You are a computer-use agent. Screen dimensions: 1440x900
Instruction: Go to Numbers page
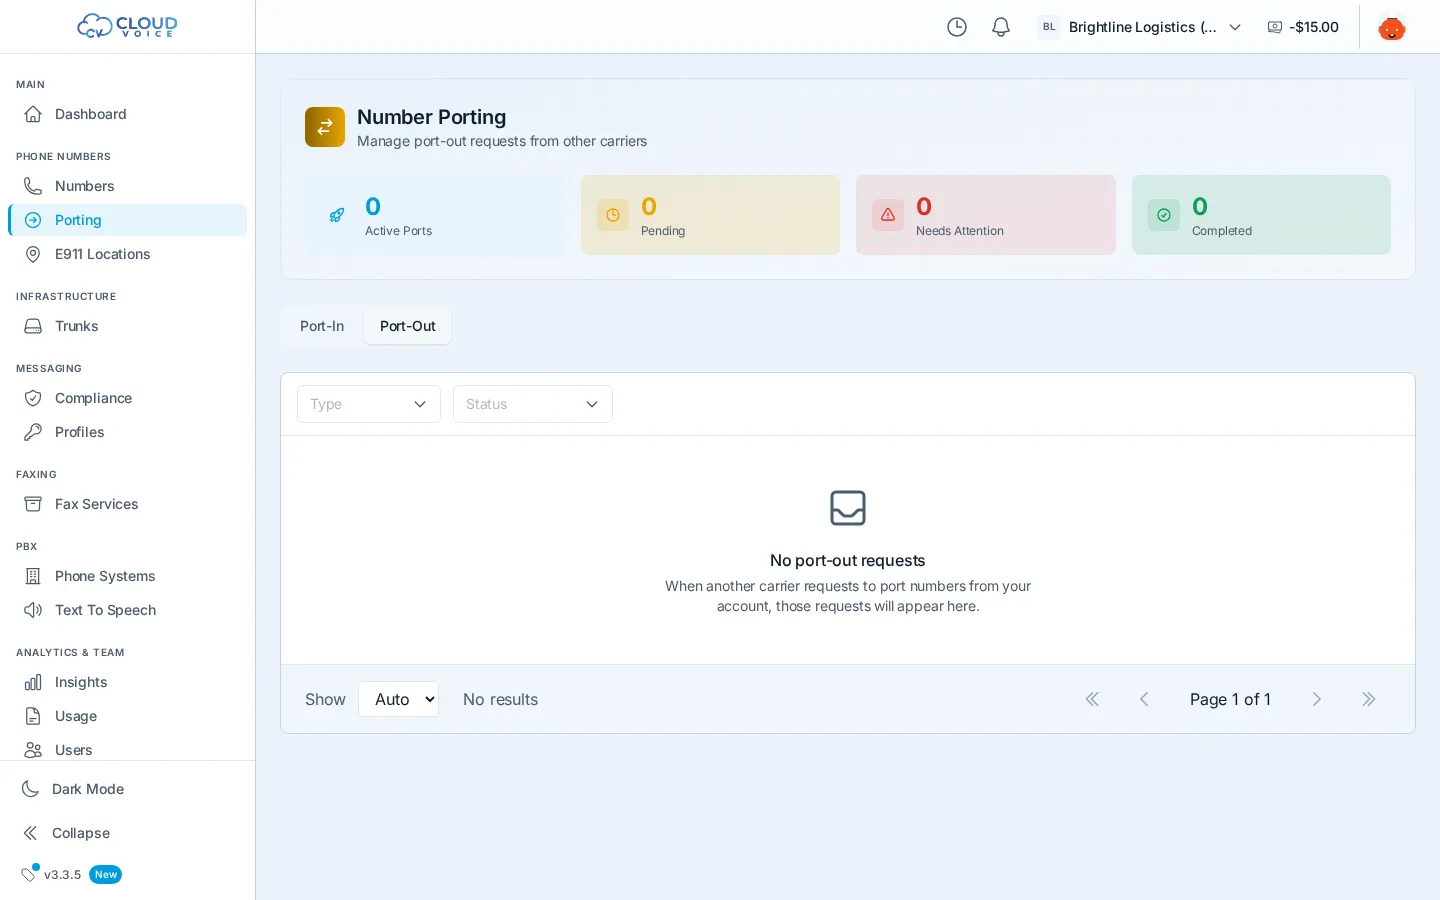tap(127, 186)
